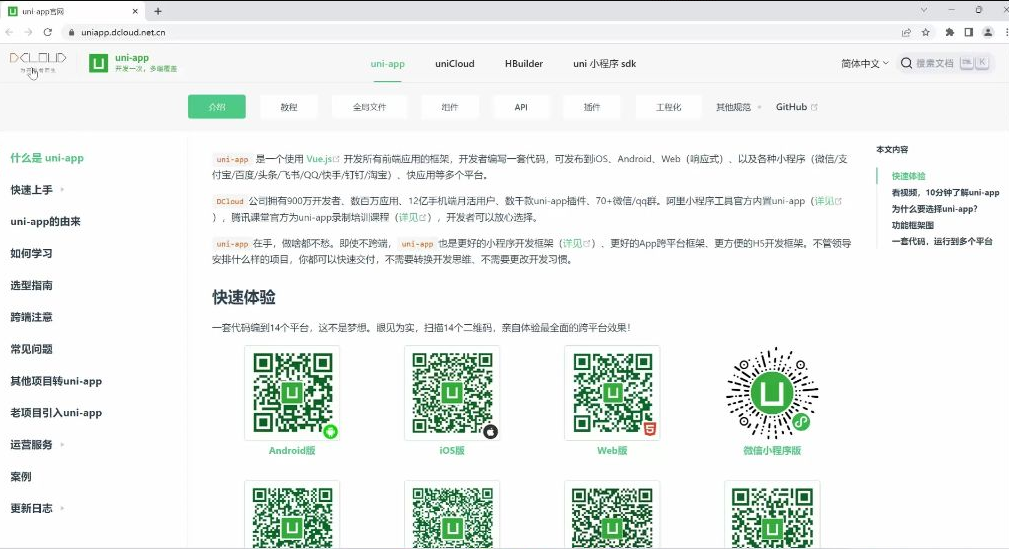The image size is (1009, 549).
Task: Select the 介绍 green tab
Action: 217,107
